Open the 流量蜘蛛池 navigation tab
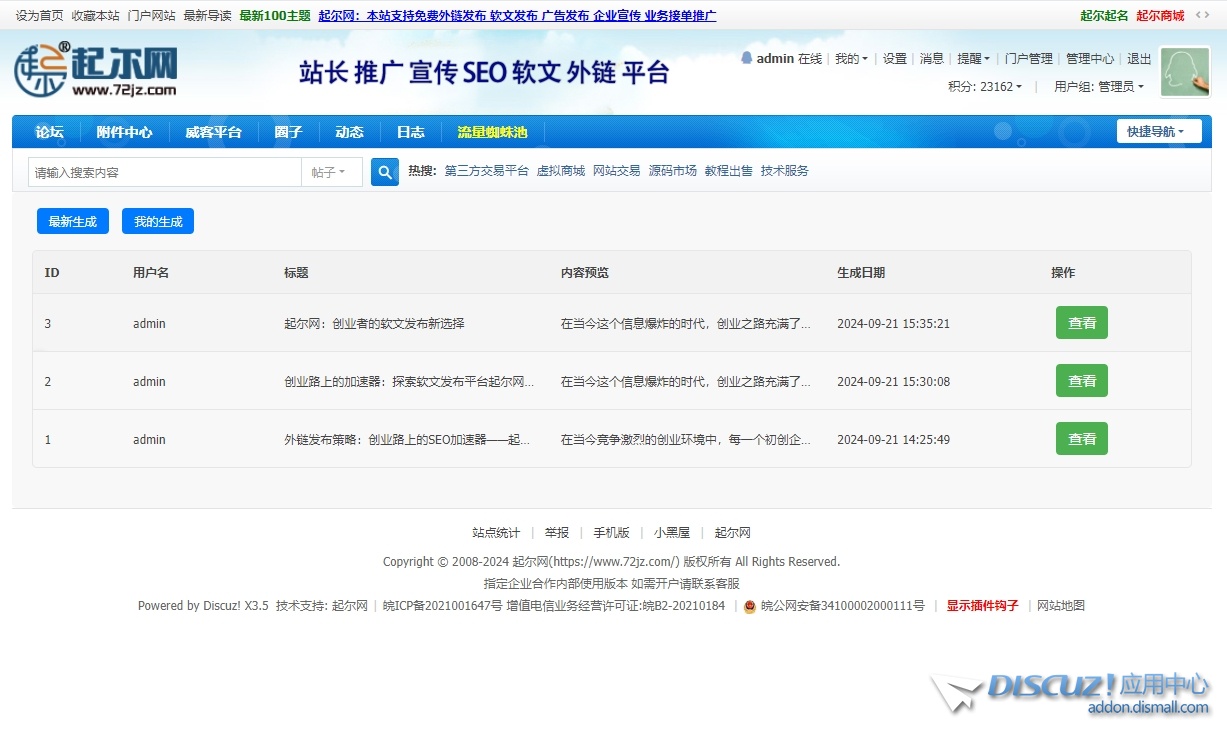 [x=492, y=132]
